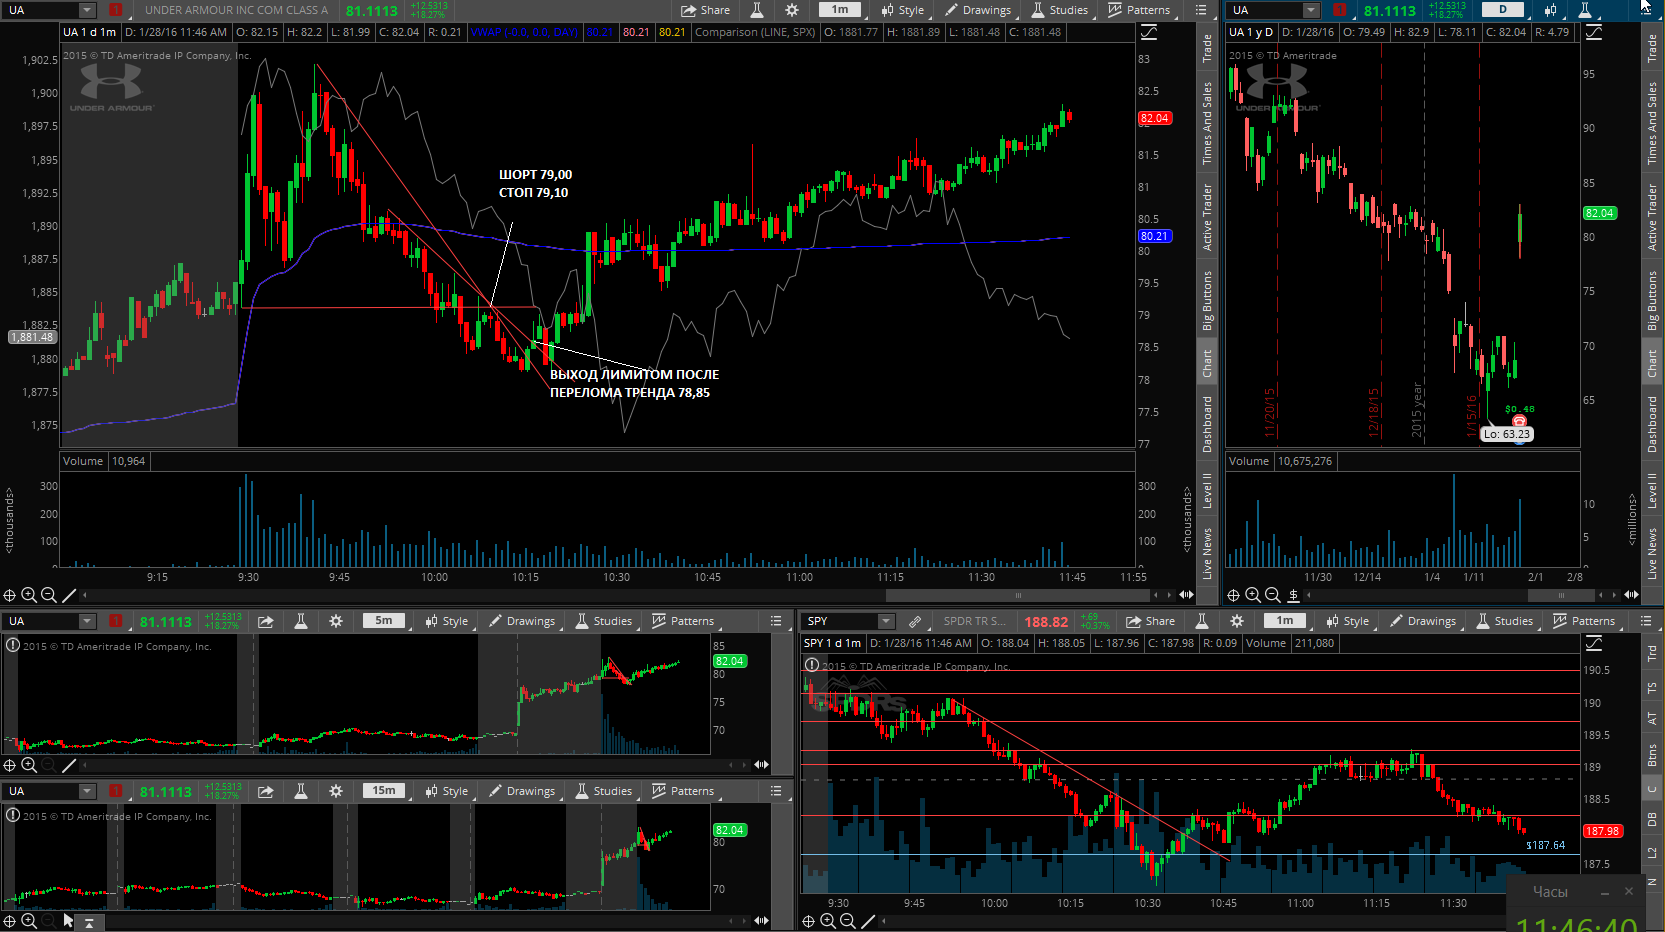Screen dimensions: 1665x932
Task: Click expand arrows at main chart bottom right
Action: point(1186,595)
